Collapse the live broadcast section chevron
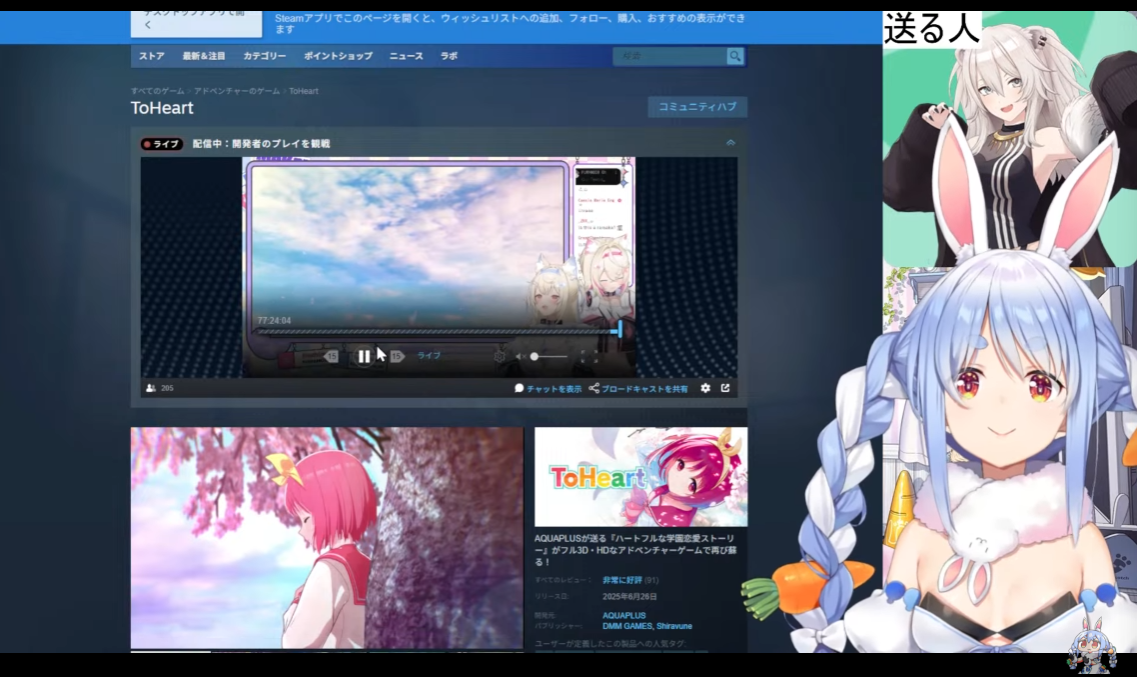Screen dimensions: 1137x677 pyautogui.click(x=730, y=144)
